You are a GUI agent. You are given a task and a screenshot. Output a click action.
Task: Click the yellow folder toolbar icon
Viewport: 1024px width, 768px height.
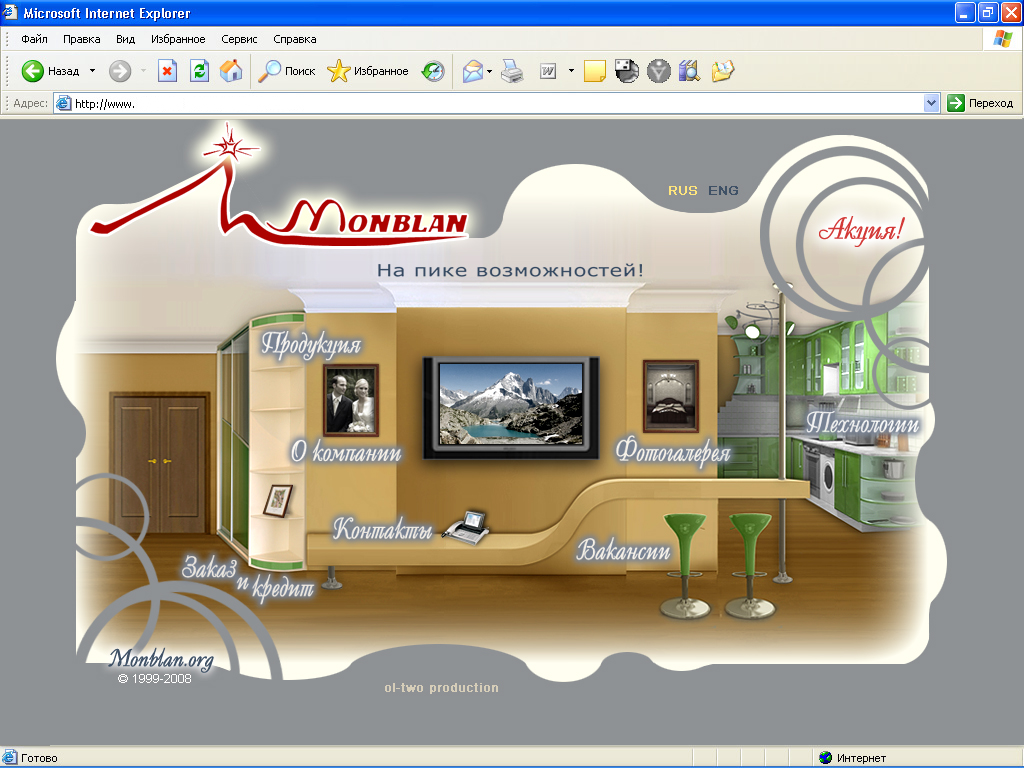(x=722, y=71)
